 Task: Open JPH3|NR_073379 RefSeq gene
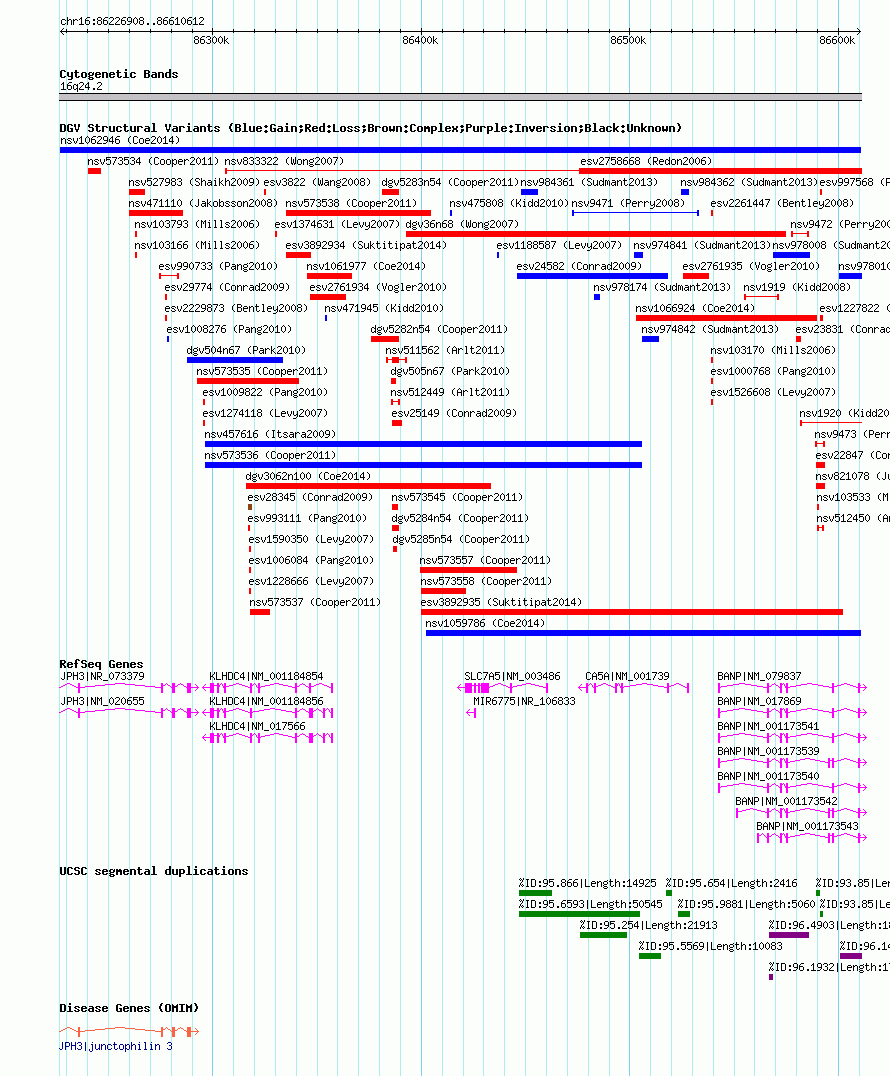click(102, 677)
